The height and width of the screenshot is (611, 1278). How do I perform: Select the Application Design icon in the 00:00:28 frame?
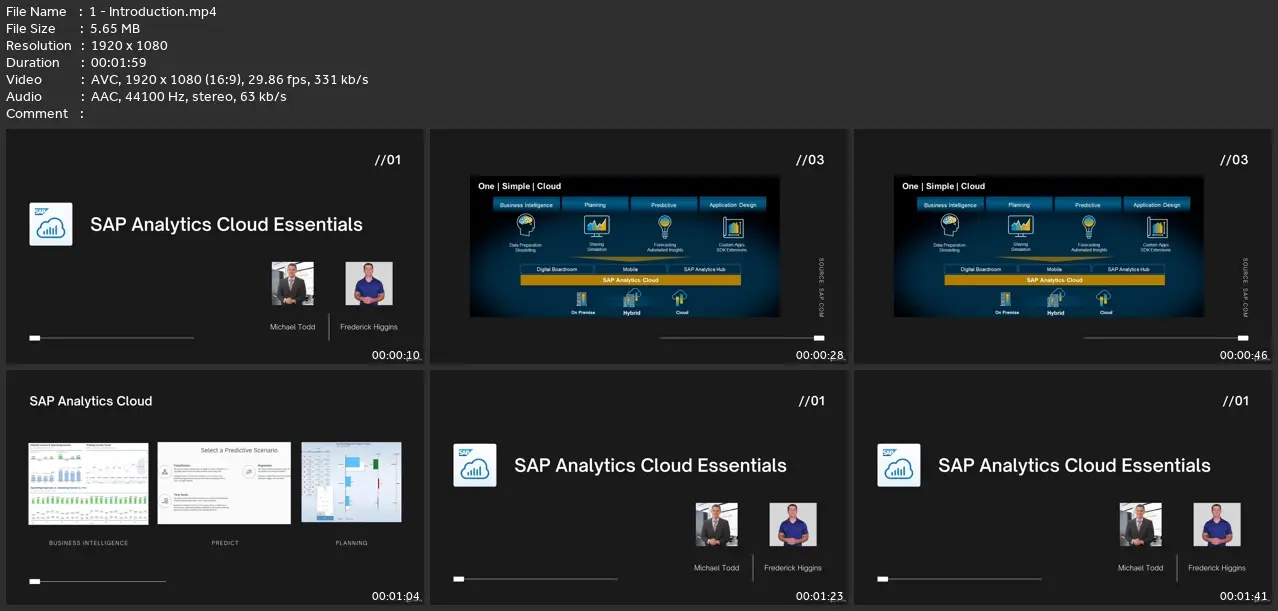point(733,226)
